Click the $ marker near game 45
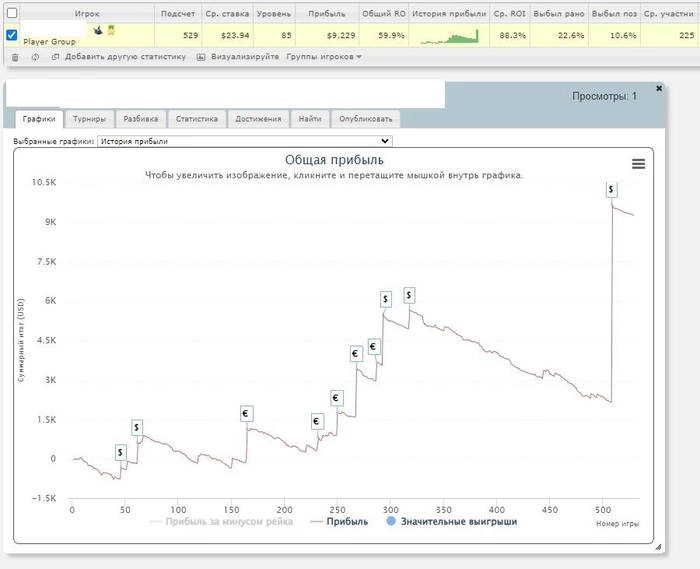Screen dimensions: 700x569 (x=121, y=453)
